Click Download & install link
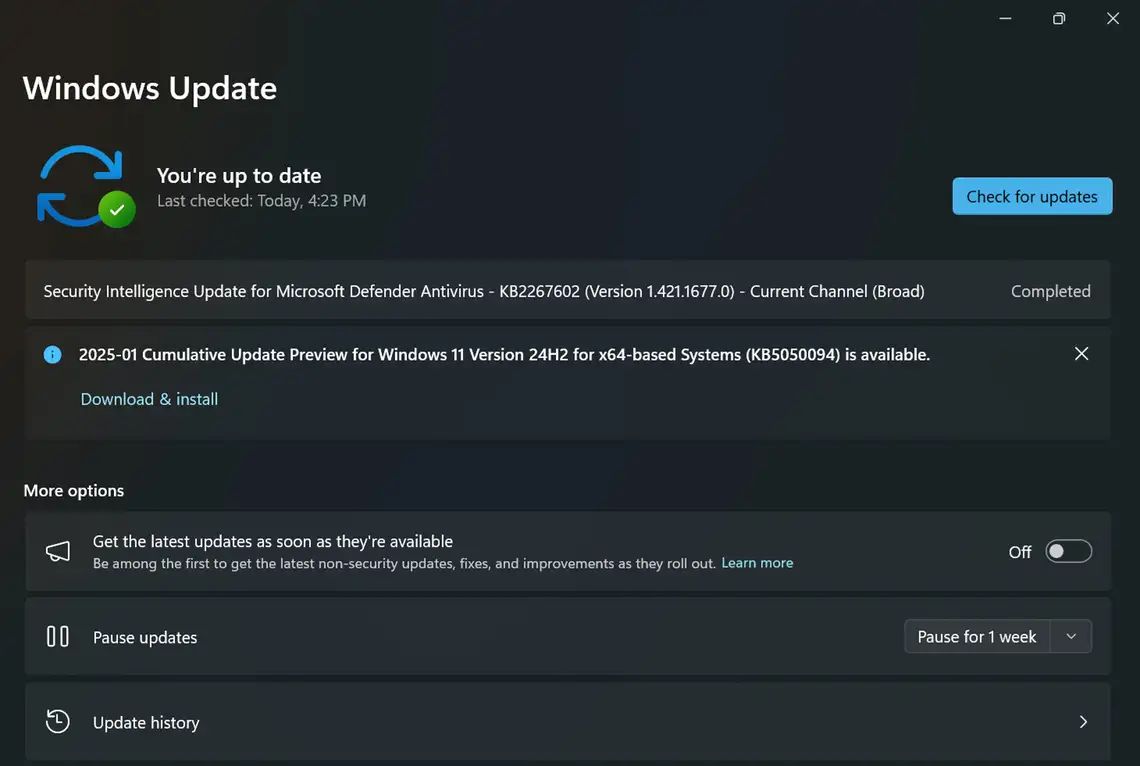The image size is (1140, 766). pyautogui.click(x=149, y=399)
